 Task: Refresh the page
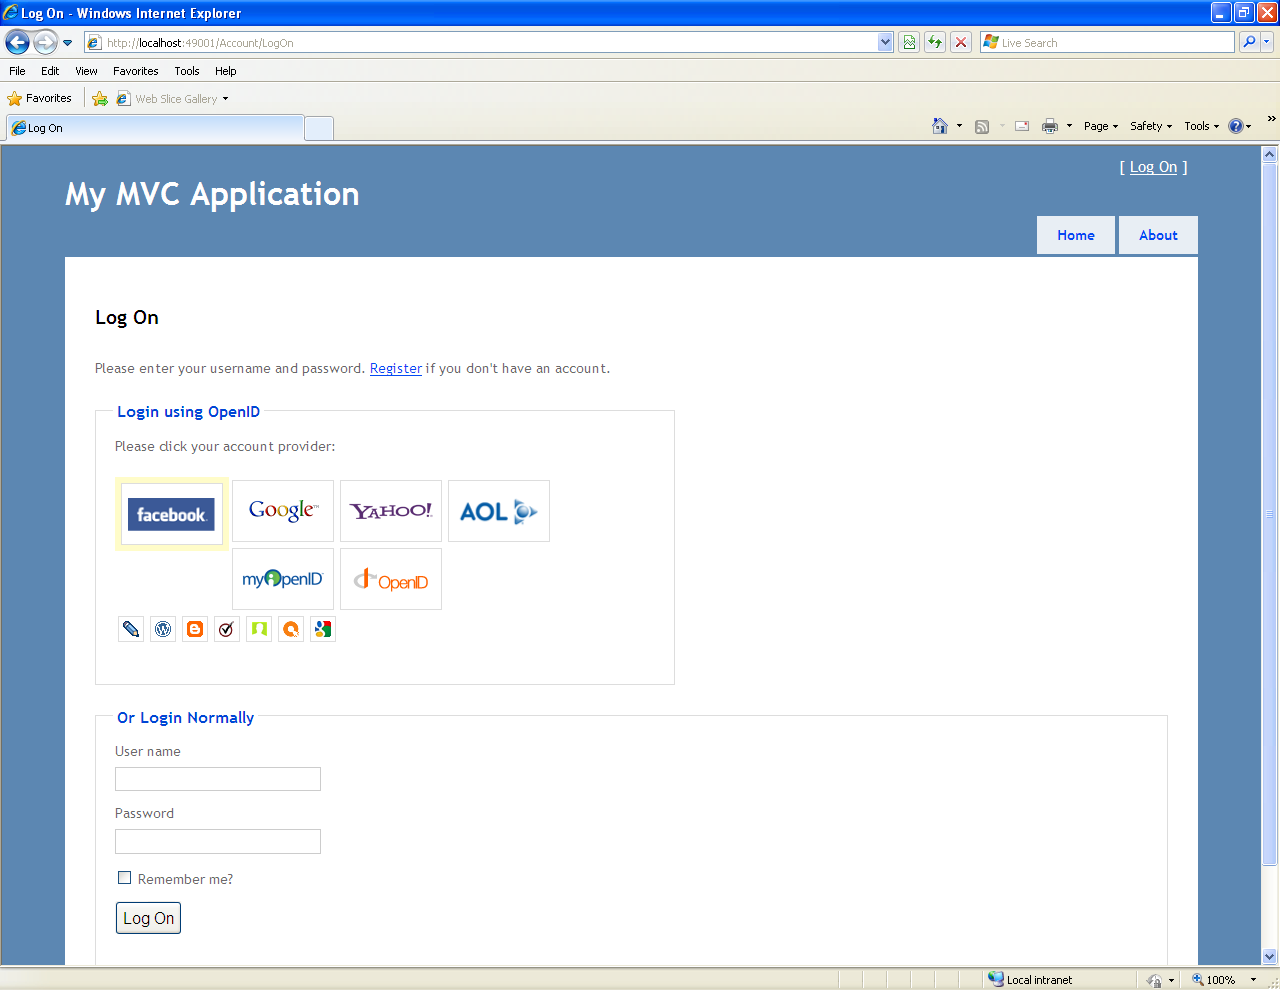point(935,42)
